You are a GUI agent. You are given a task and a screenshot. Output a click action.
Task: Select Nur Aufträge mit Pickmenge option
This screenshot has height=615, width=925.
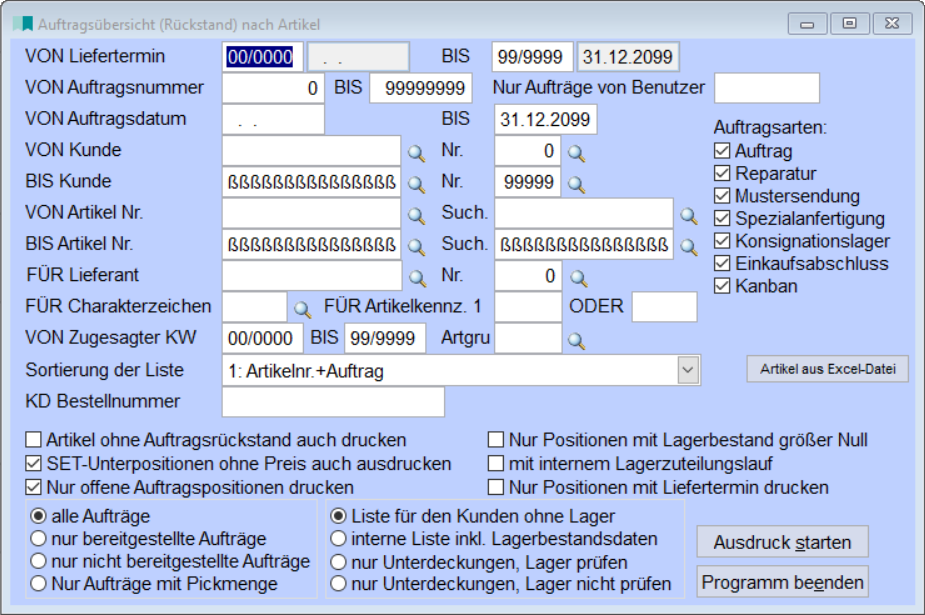tap(40, 583)
